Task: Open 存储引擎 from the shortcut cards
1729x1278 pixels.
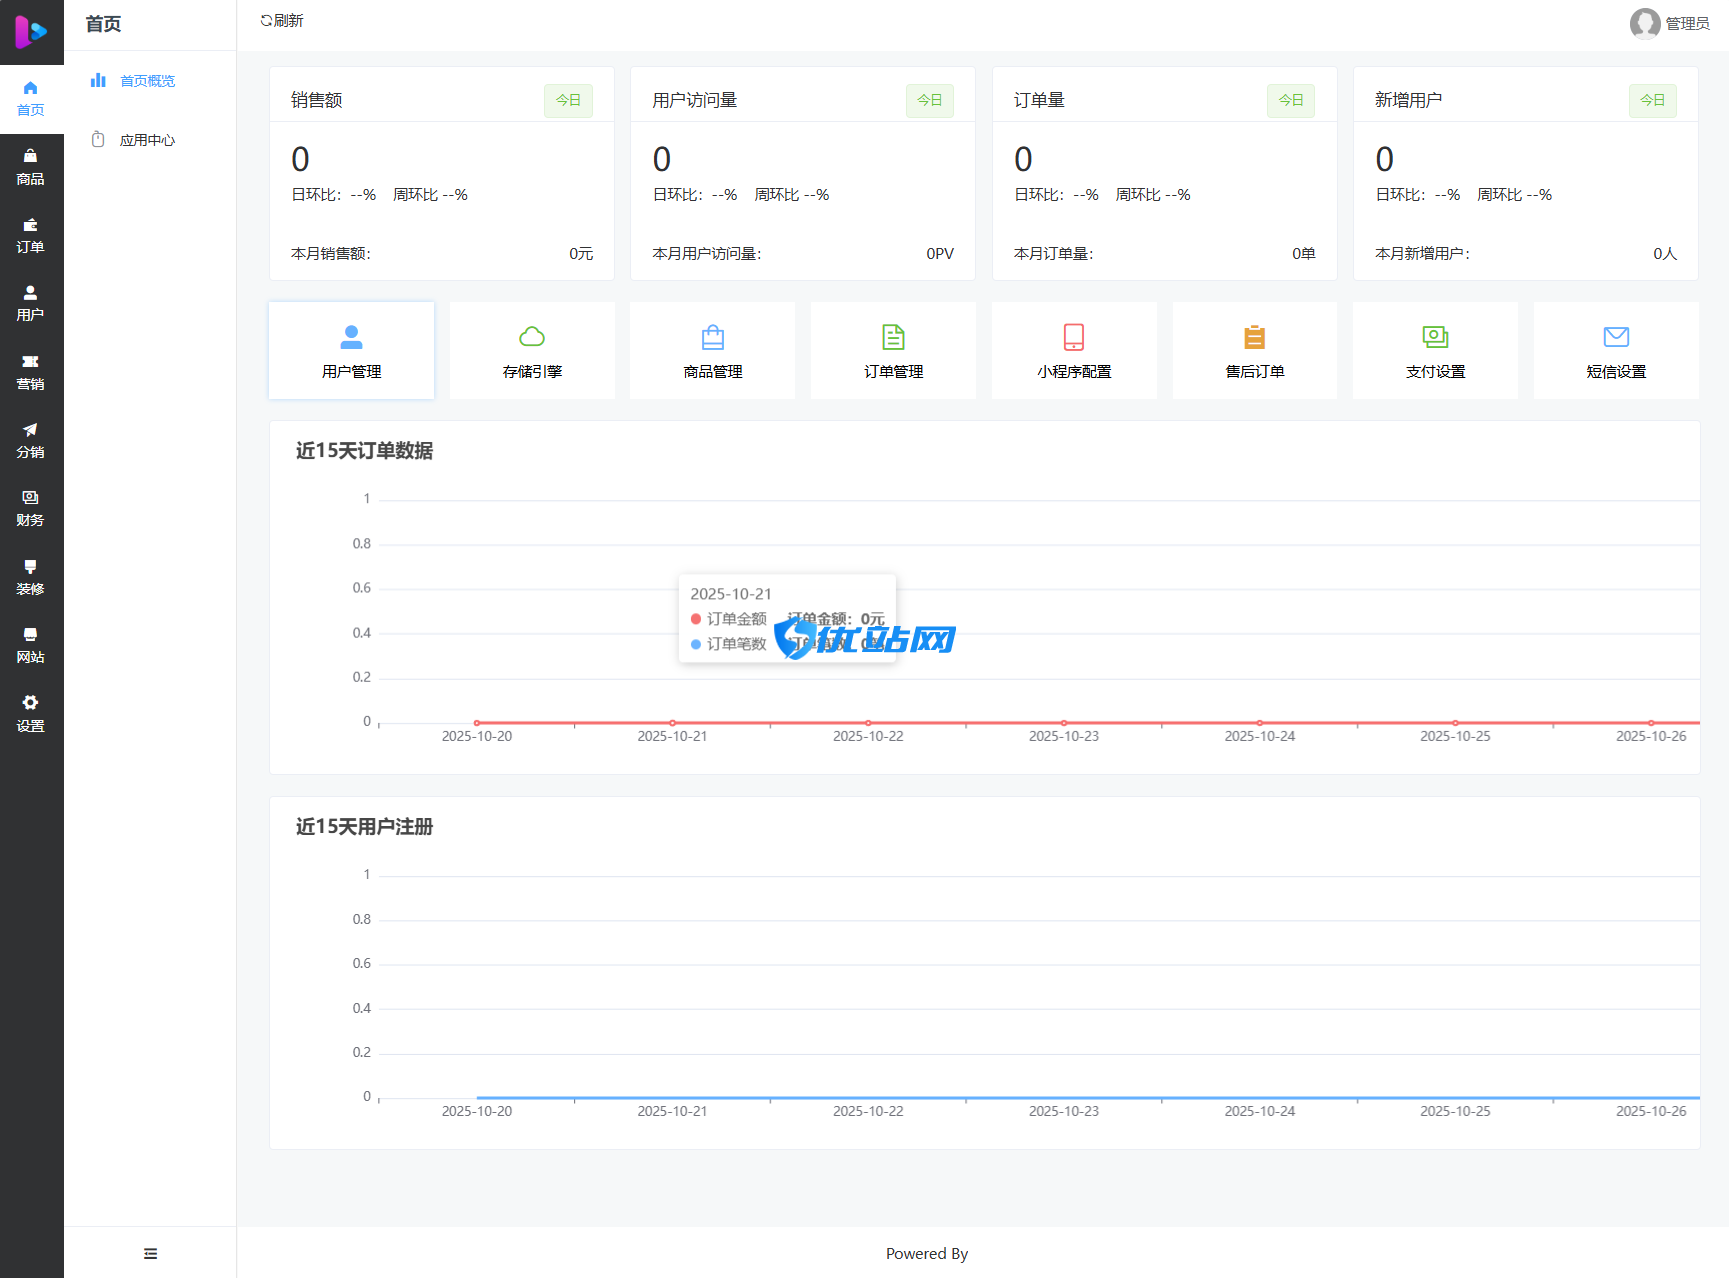Action: pyautogui.click(x=531, y=350)
